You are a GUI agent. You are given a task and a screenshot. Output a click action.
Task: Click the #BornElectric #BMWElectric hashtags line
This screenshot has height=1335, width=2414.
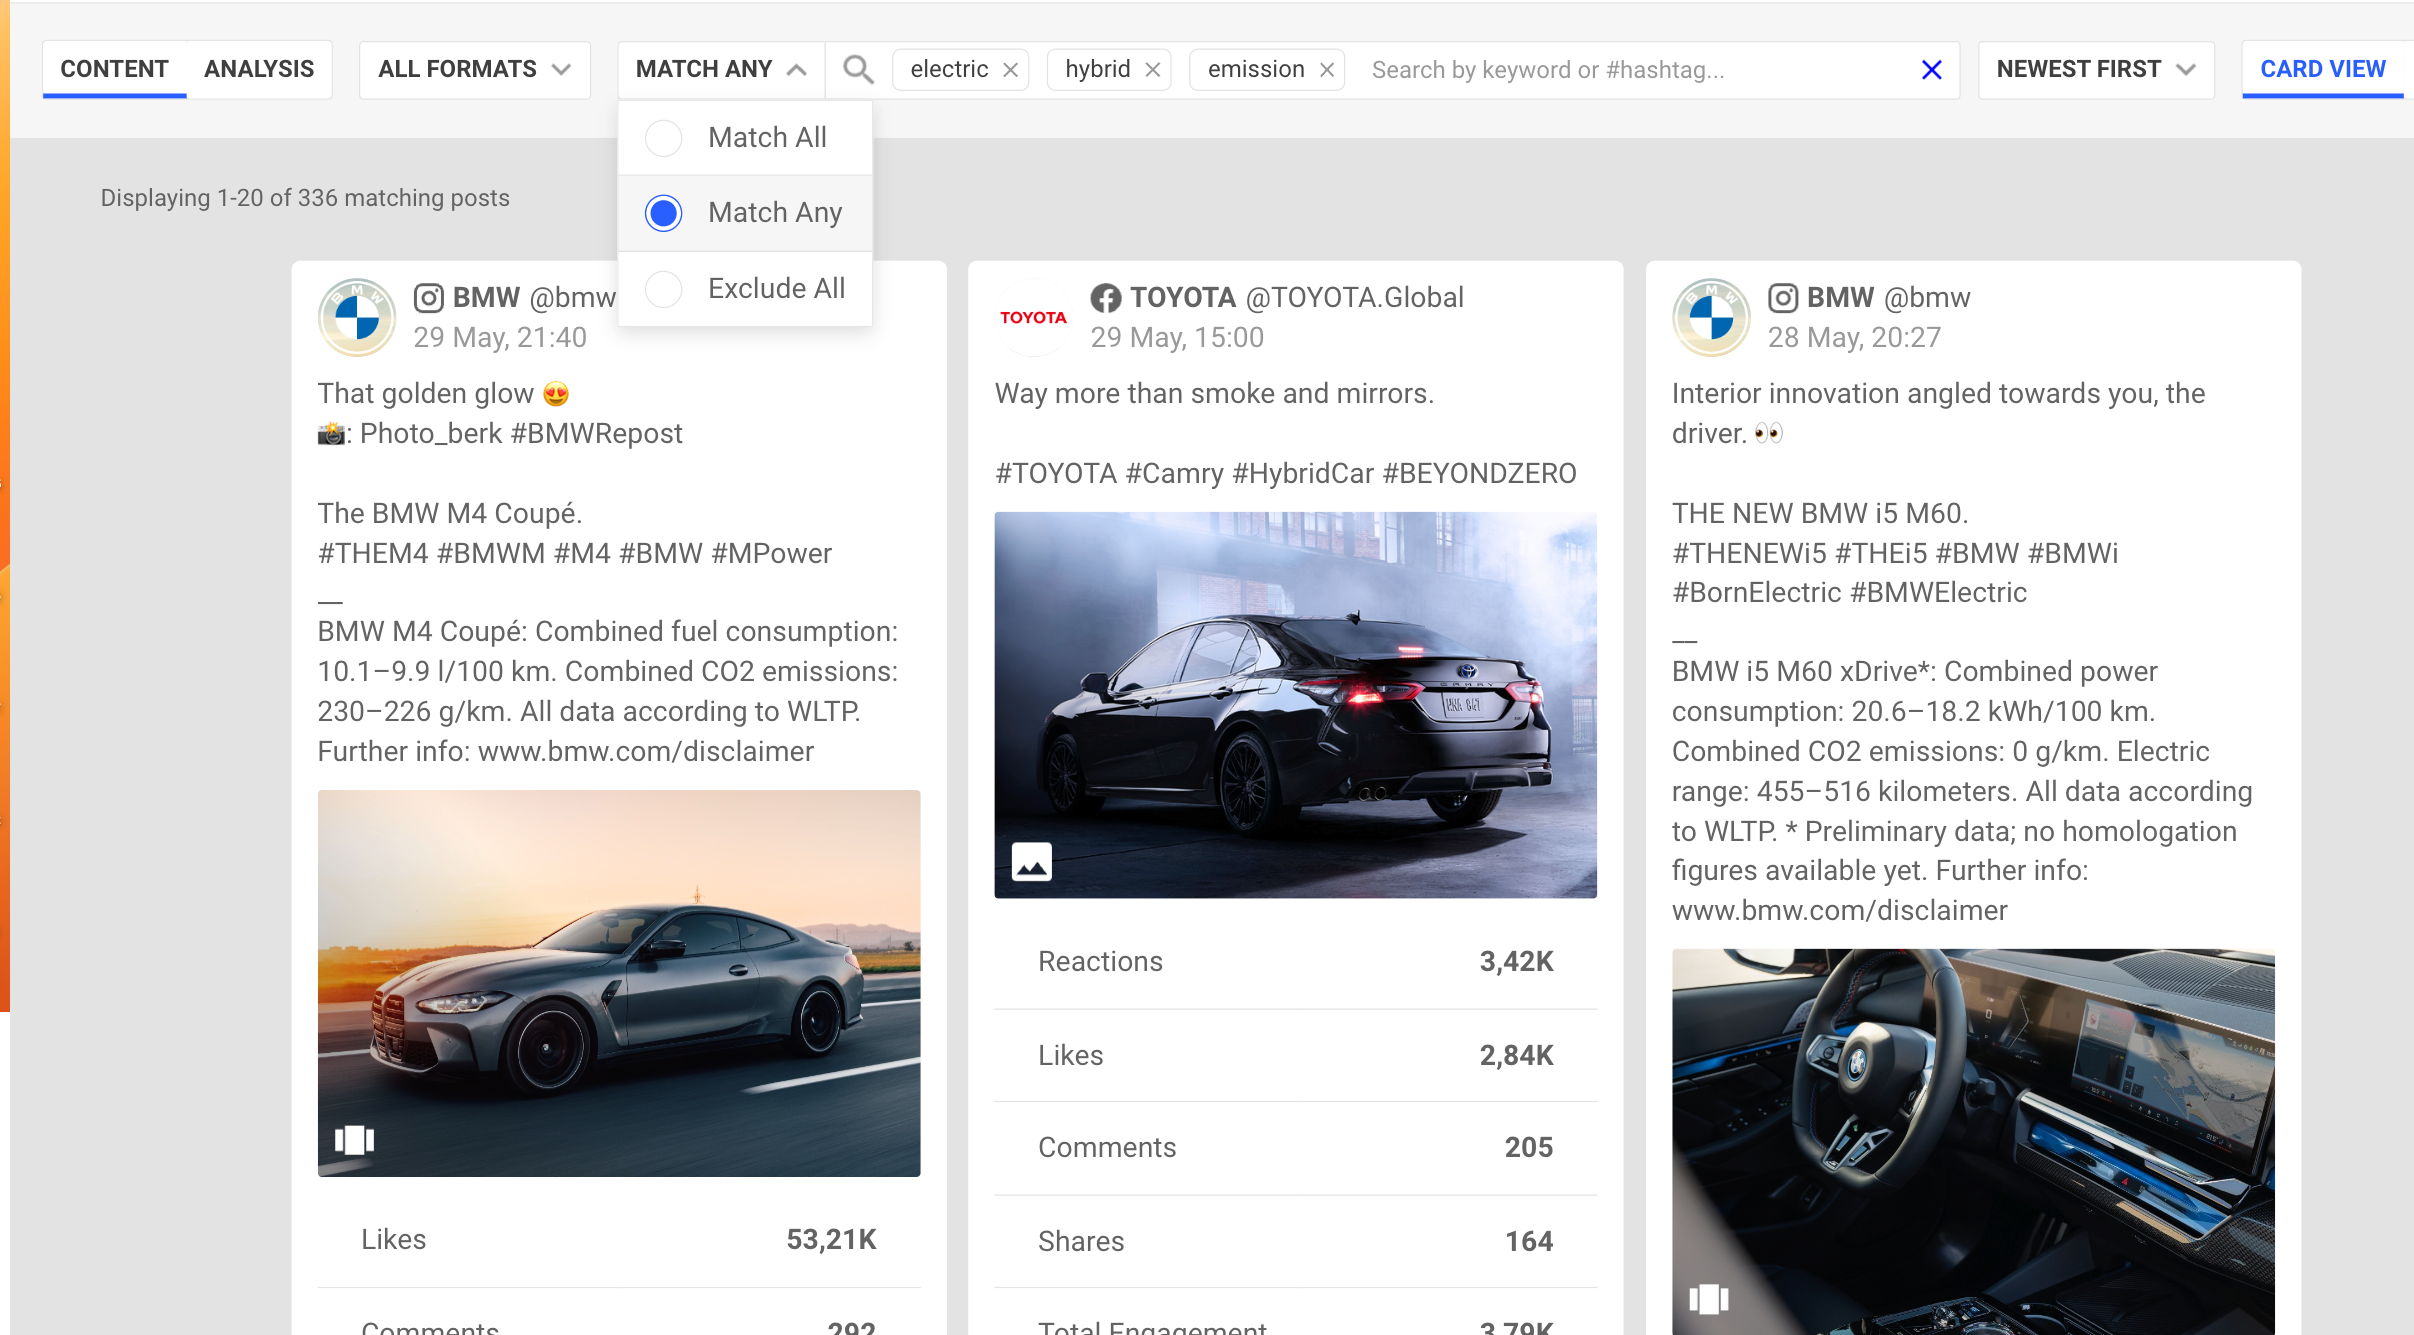(1849, 593)
